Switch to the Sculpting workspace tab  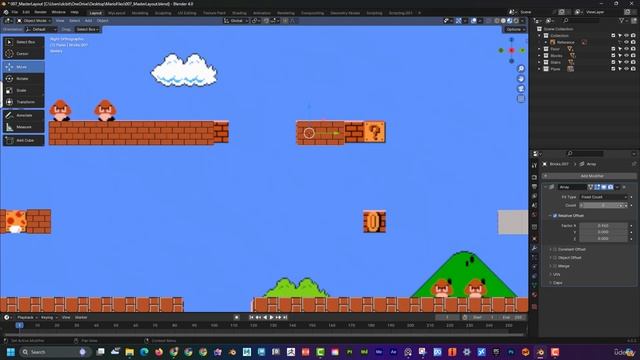pos(163,13)
